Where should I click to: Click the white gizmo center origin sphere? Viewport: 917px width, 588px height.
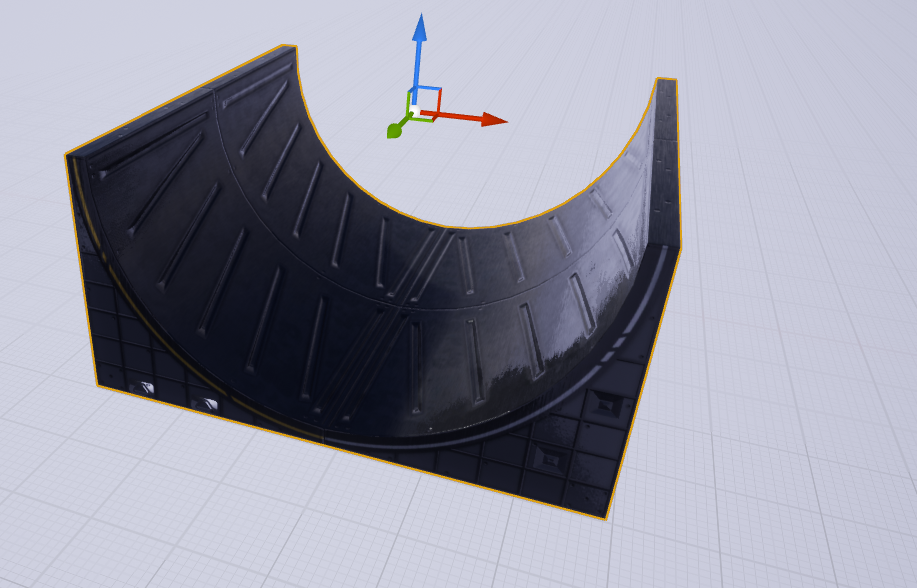point(415,111)
